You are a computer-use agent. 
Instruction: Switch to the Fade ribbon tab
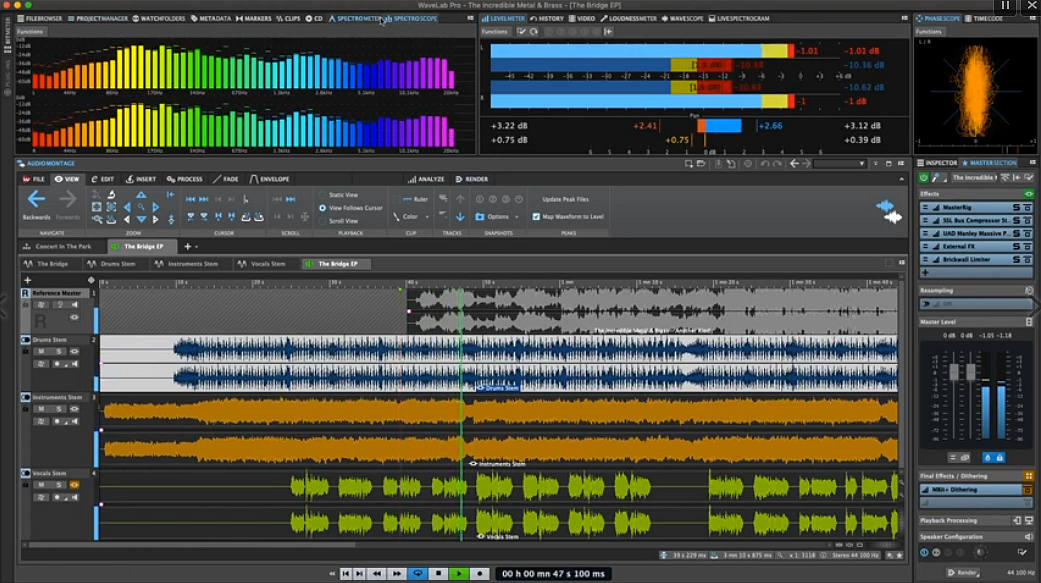[x=226, y=179]
